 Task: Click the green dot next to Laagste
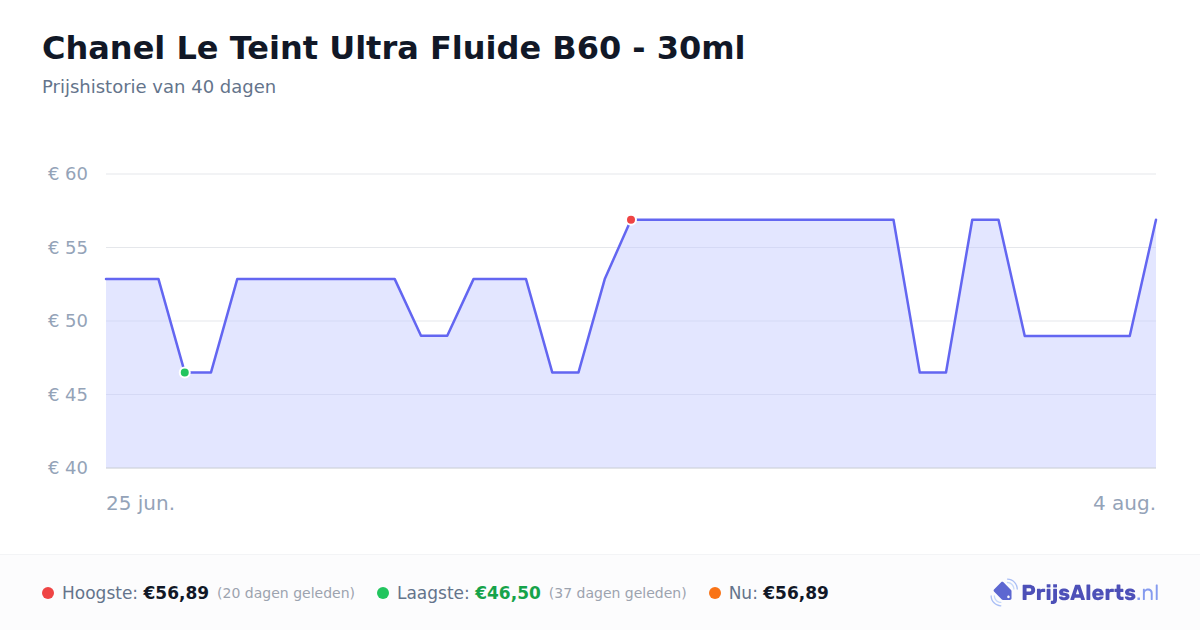pyautogui.click(x=383, y=593)
